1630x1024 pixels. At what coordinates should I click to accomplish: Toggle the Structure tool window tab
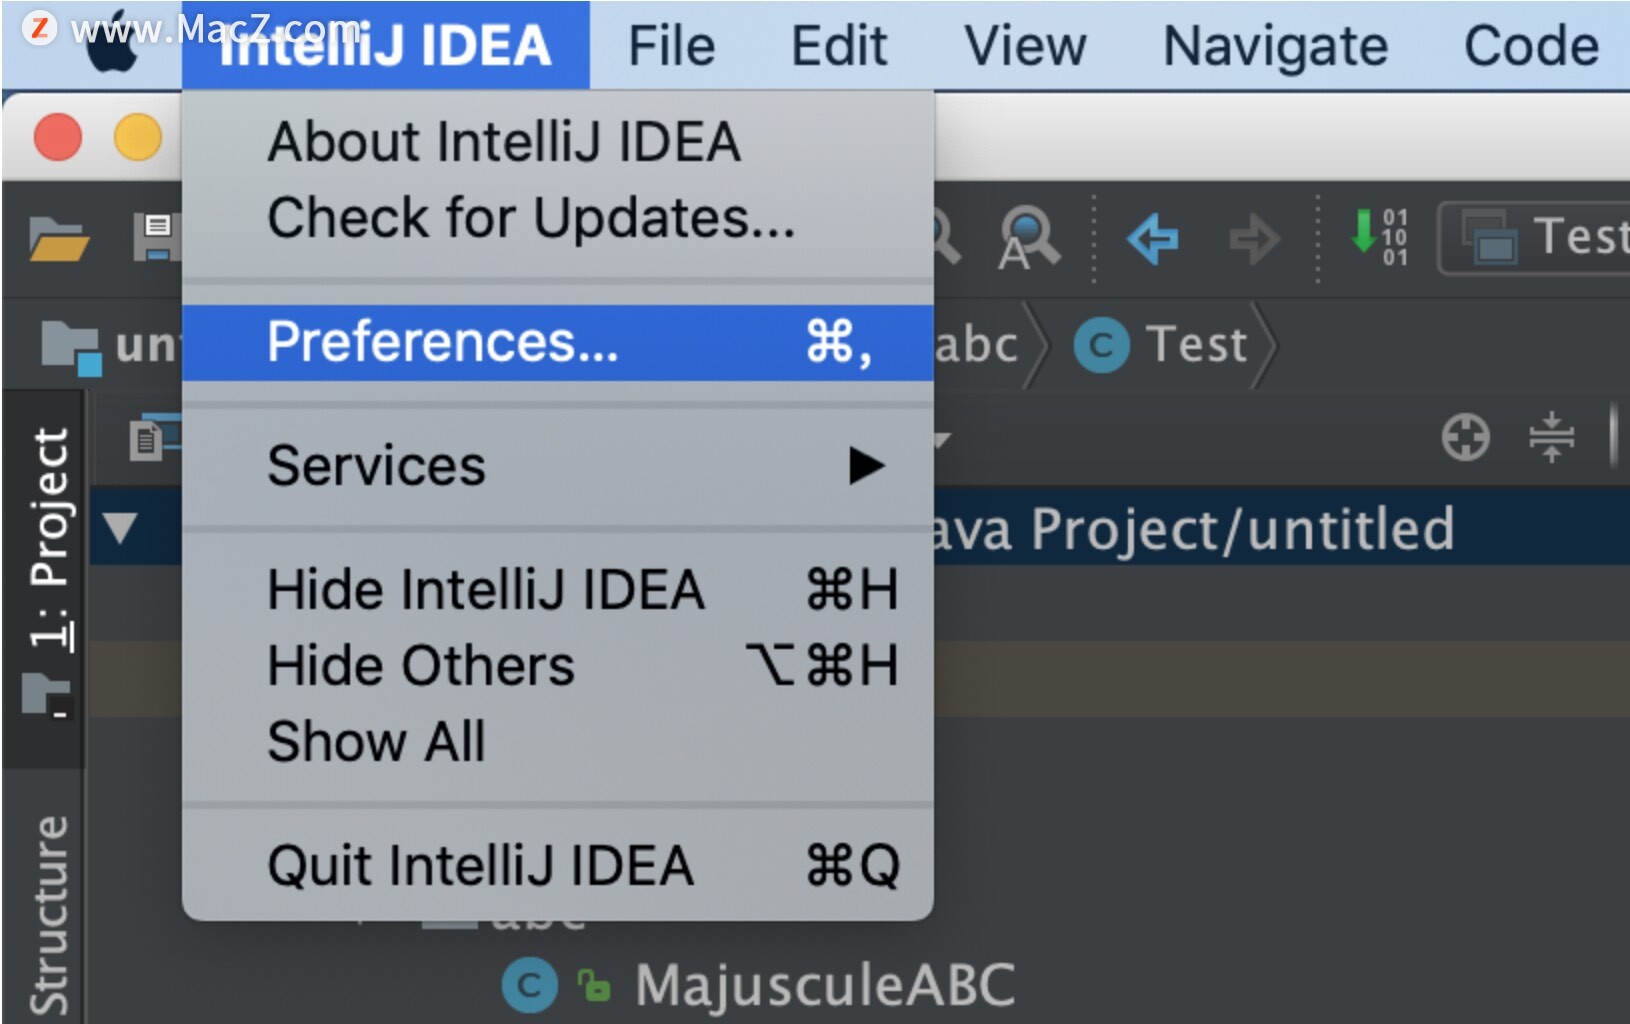[48, 914]
